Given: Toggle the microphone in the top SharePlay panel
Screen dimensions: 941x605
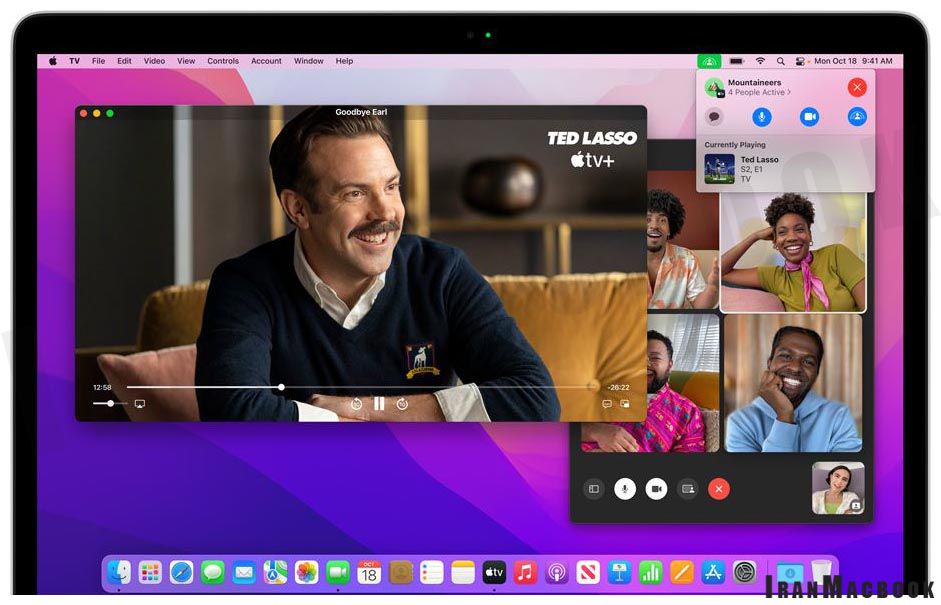Looking at the screenshot, I should pyautogui.click(x=762, y=117).
